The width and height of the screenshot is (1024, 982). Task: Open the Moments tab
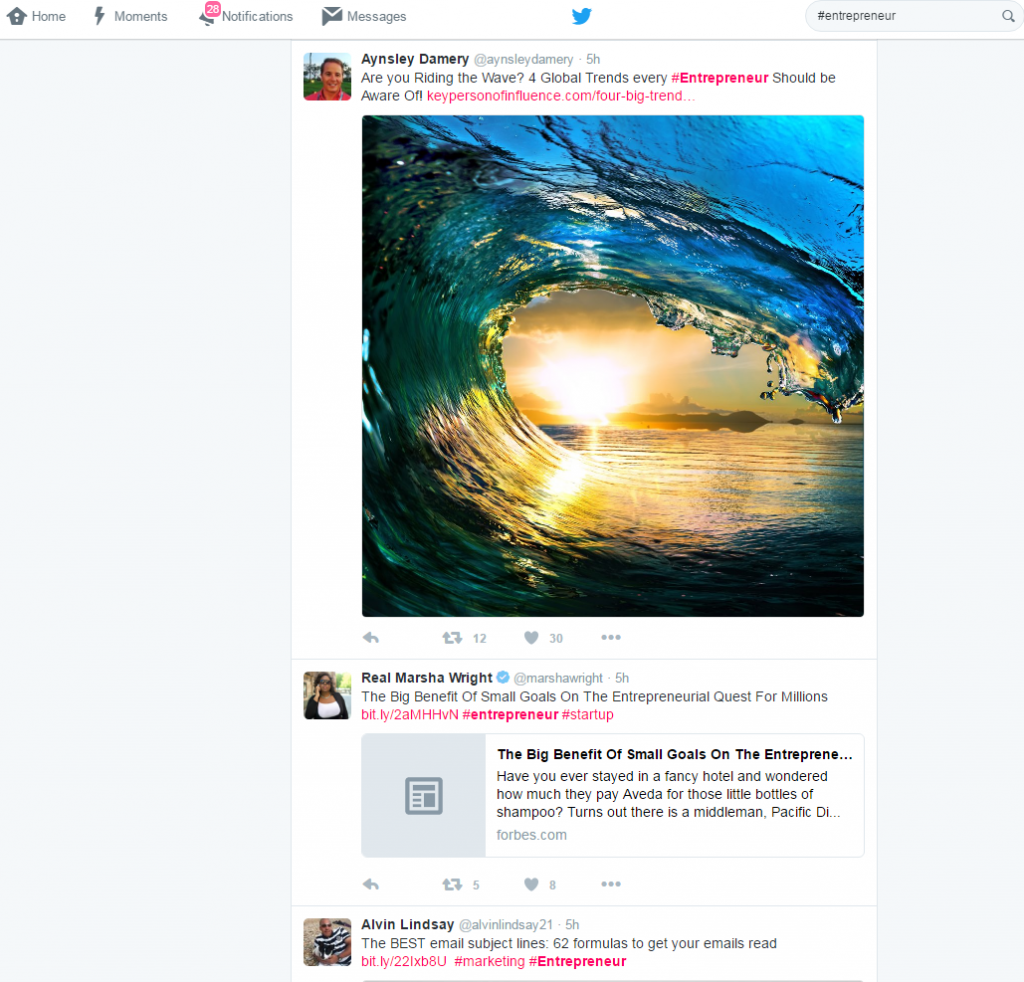coord(131,16)
